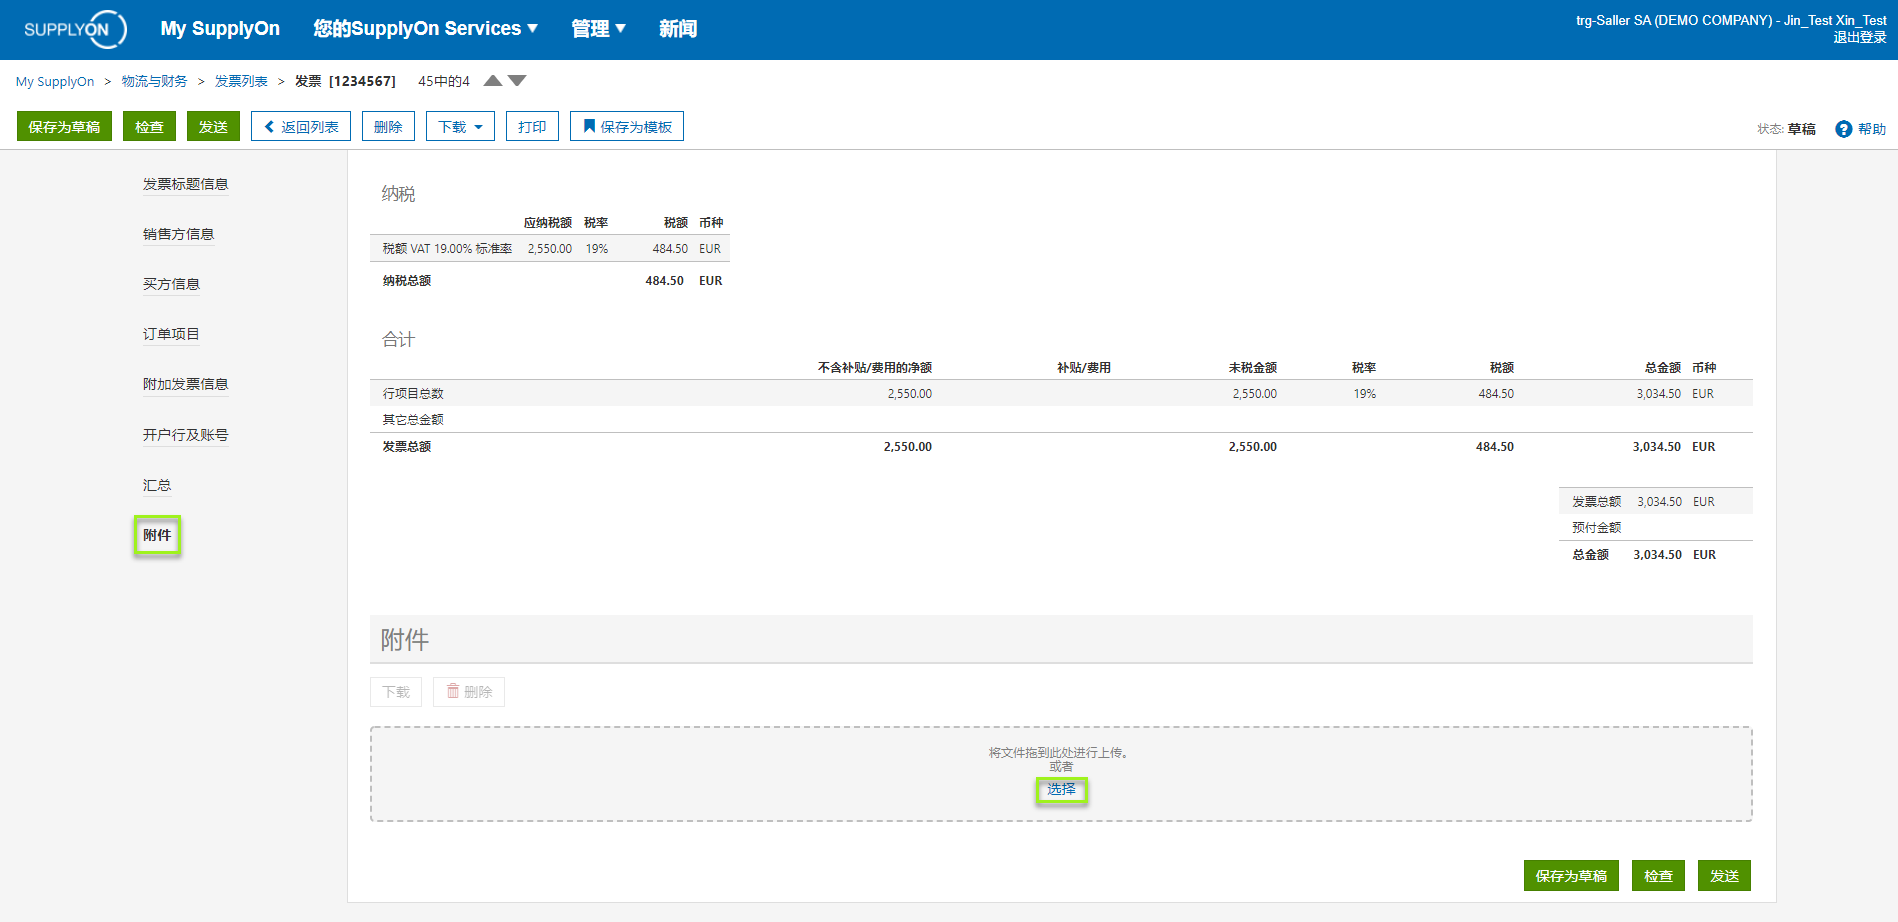Jump to 附加发票信息 section

tap(185, 384)
